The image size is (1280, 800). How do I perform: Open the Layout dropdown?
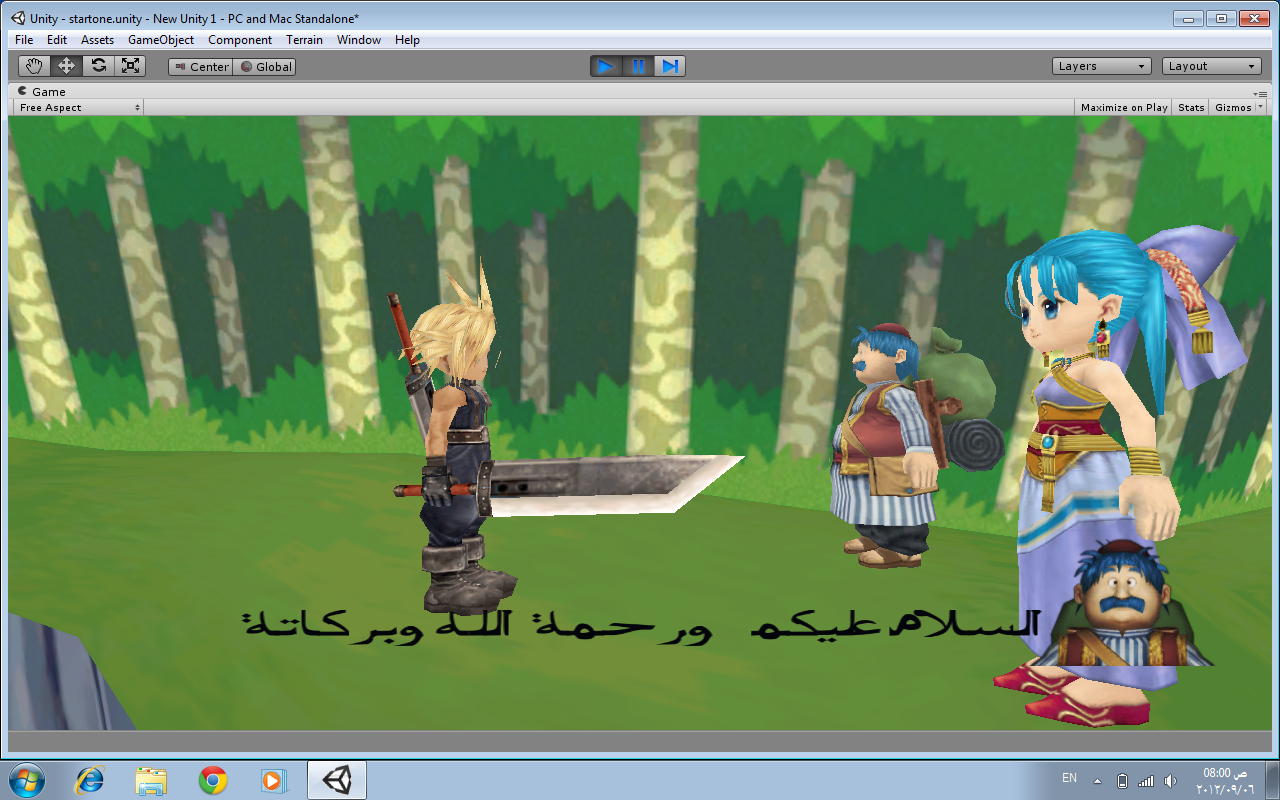tap(1212, 66)
